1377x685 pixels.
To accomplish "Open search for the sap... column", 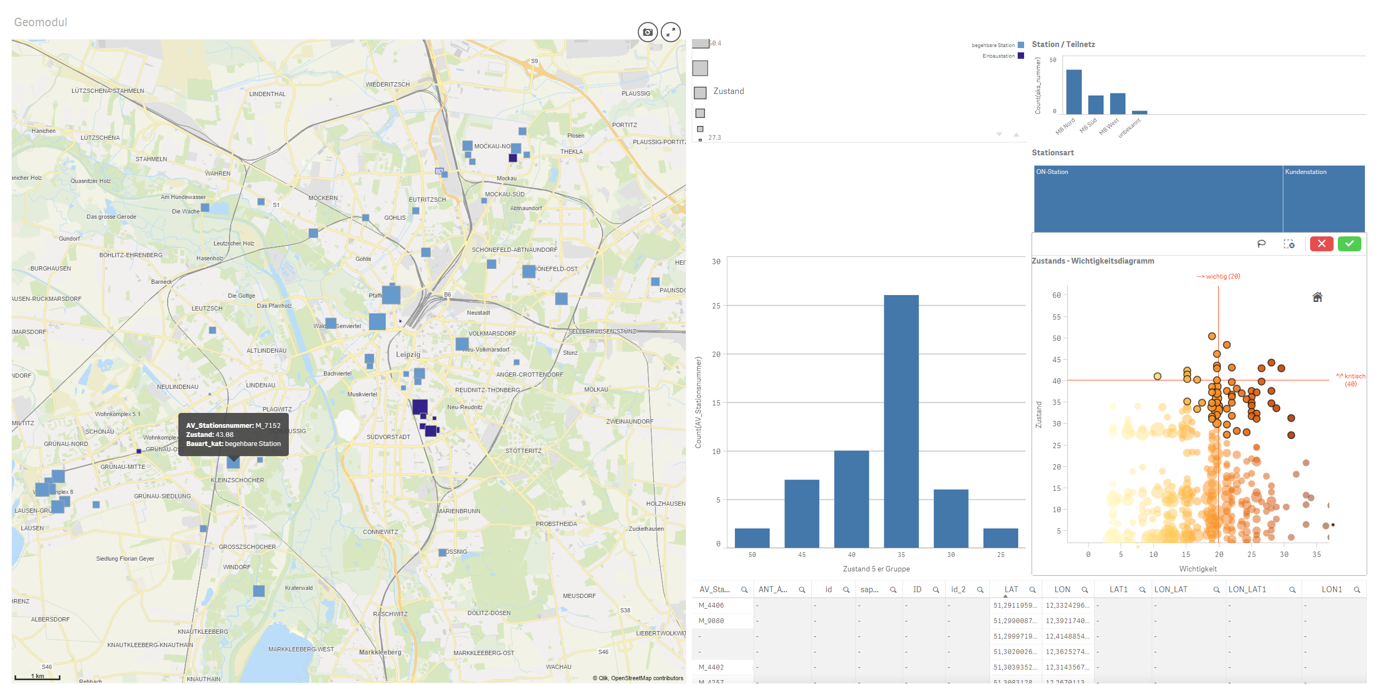I will [893, 590].
